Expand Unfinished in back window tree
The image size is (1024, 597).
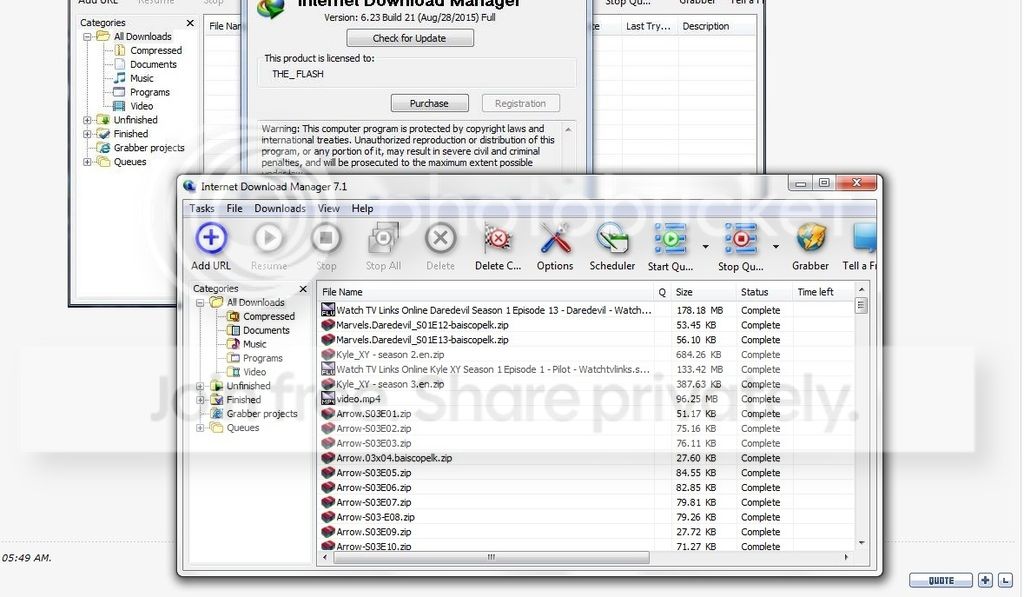click(x=87, y=120)
